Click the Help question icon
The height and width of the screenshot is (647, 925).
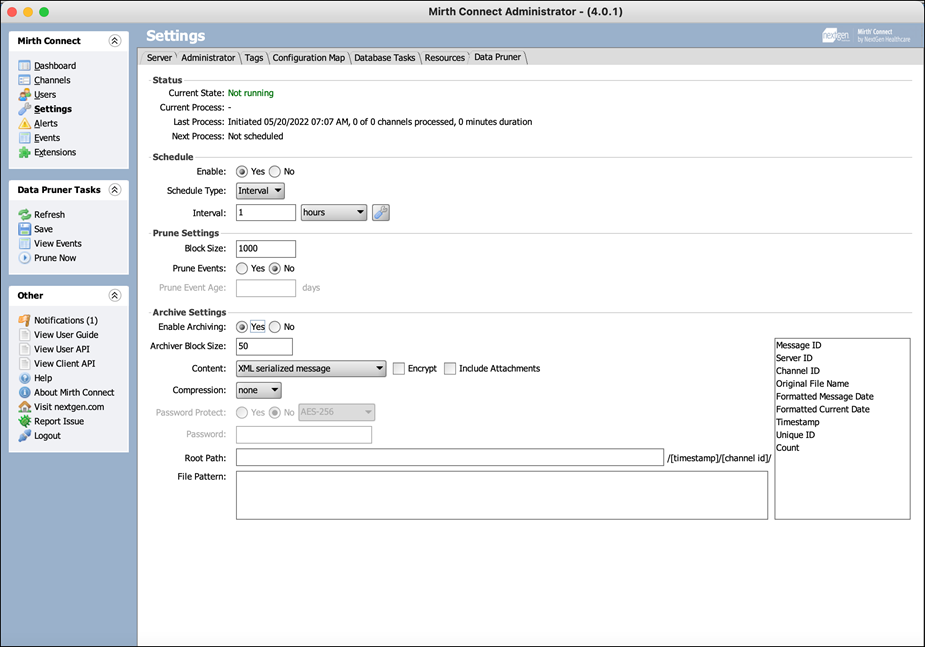24,378
